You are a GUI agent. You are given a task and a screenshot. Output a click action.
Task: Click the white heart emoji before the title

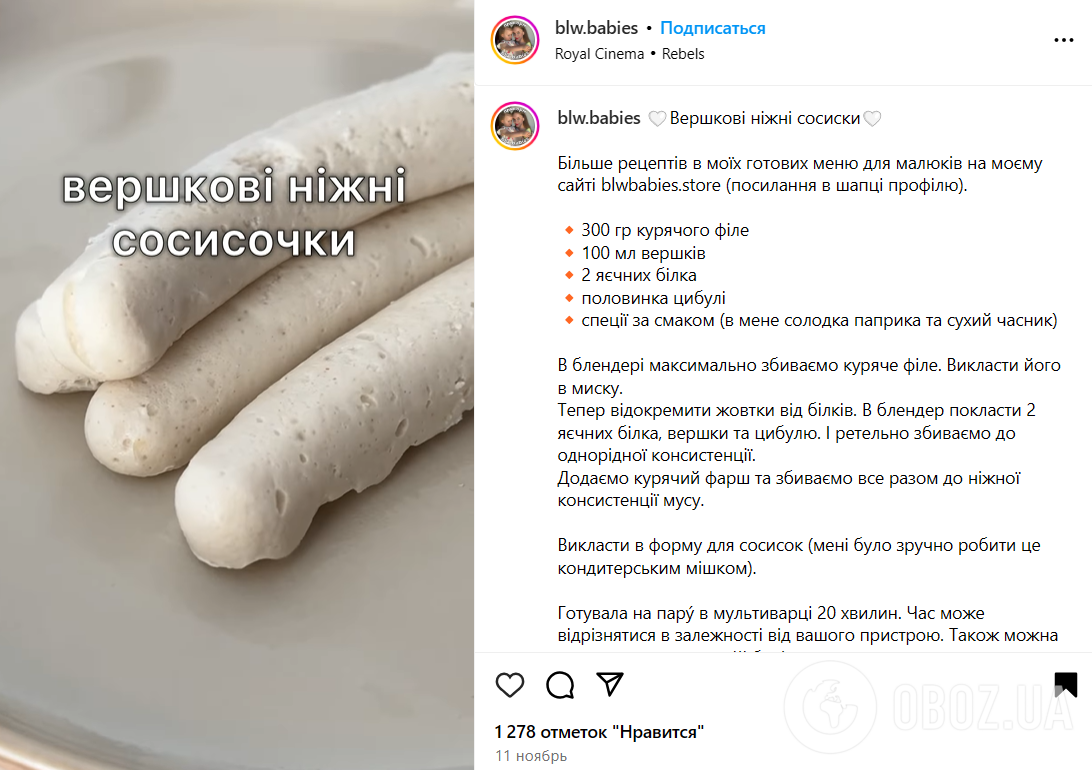coord(657,119)
